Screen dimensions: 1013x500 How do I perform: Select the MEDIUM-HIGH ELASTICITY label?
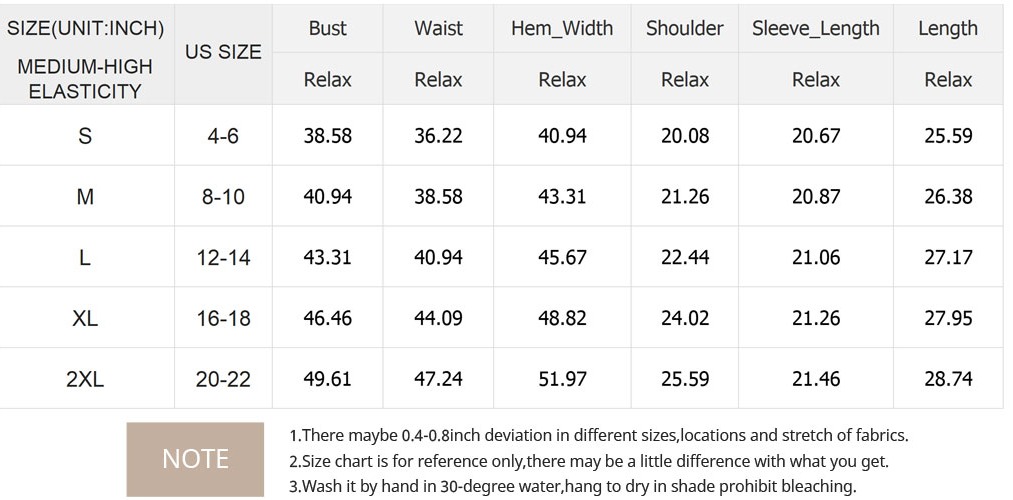pos(85,79)
